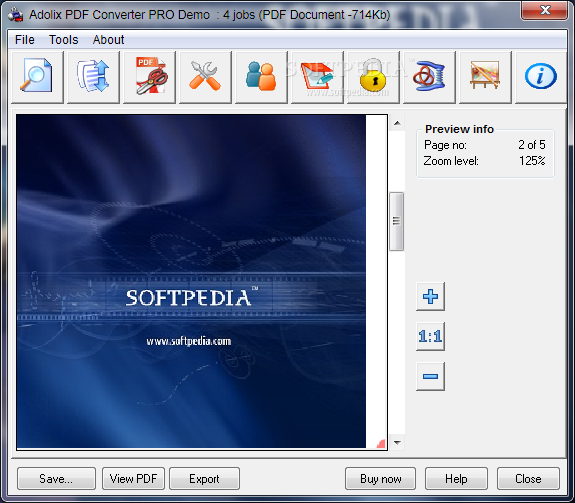
Task: Select the PDF scissors split tool
Action: pos(149,77)
